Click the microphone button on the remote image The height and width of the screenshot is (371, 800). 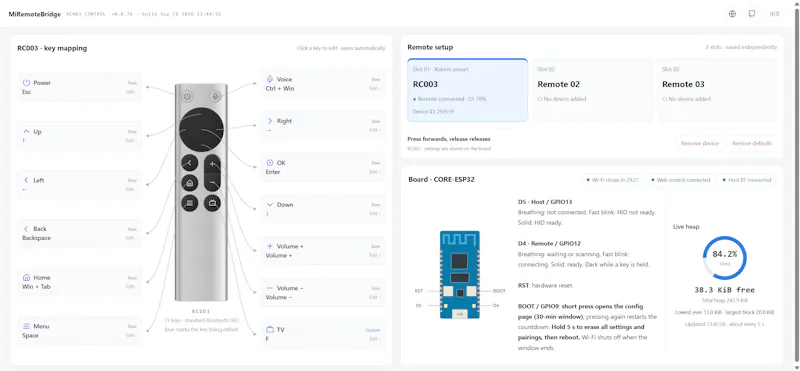tap(215, 96)
